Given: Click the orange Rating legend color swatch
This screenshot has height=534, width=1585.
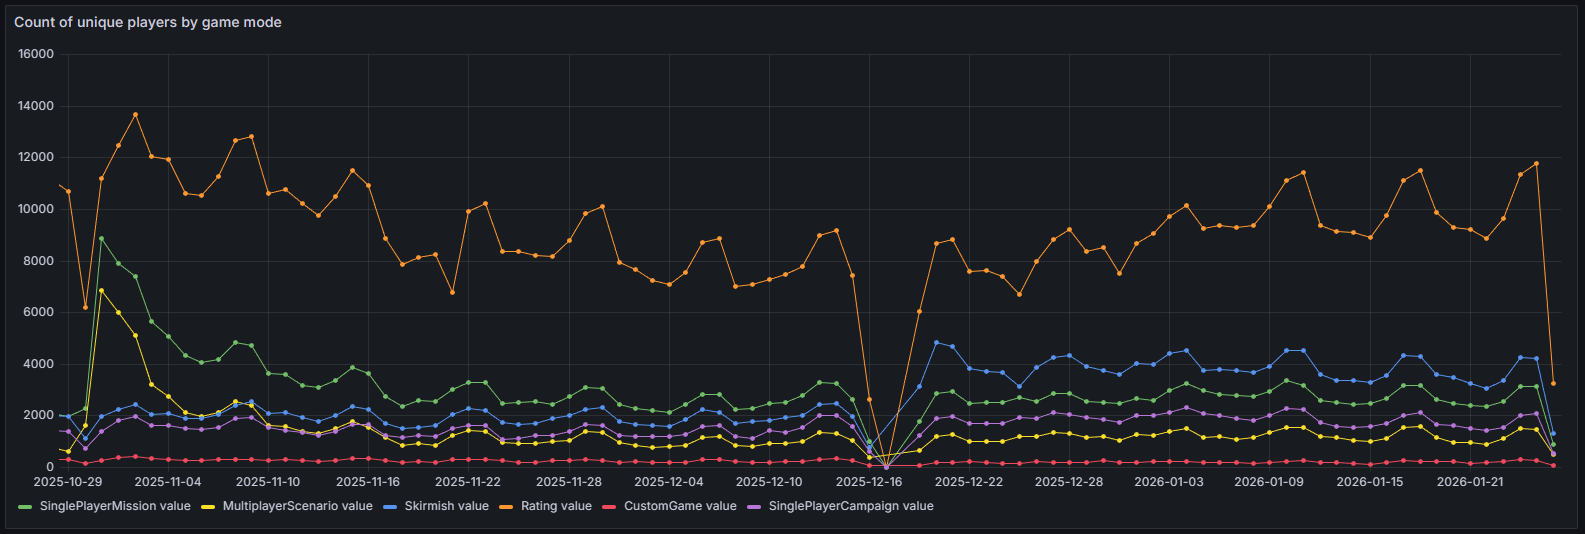Looking at the screenshot, I should pos(507,507).
